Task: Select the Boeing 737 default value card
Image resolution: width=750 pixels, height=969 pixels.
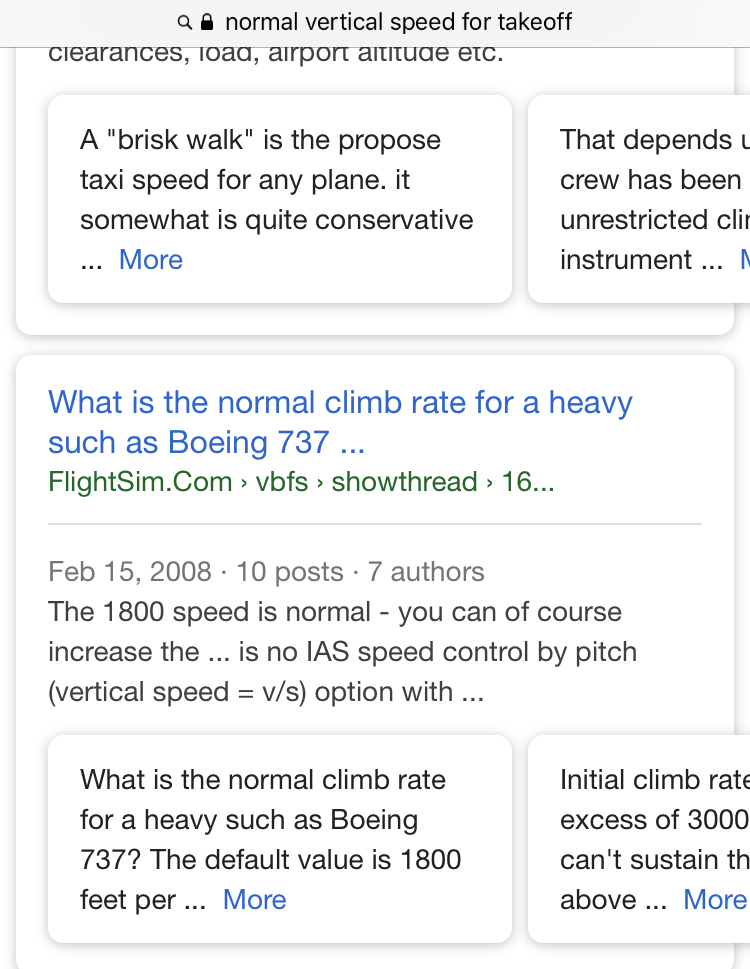Action: pos(280,839)
